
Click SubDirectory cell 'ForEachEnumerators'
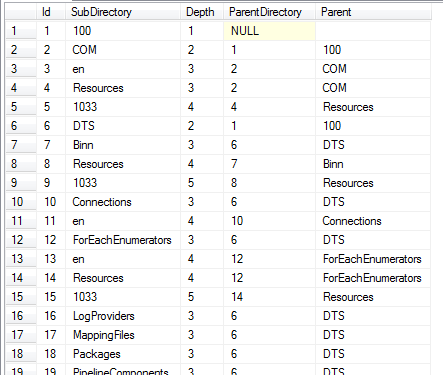(x=123, y=240)
